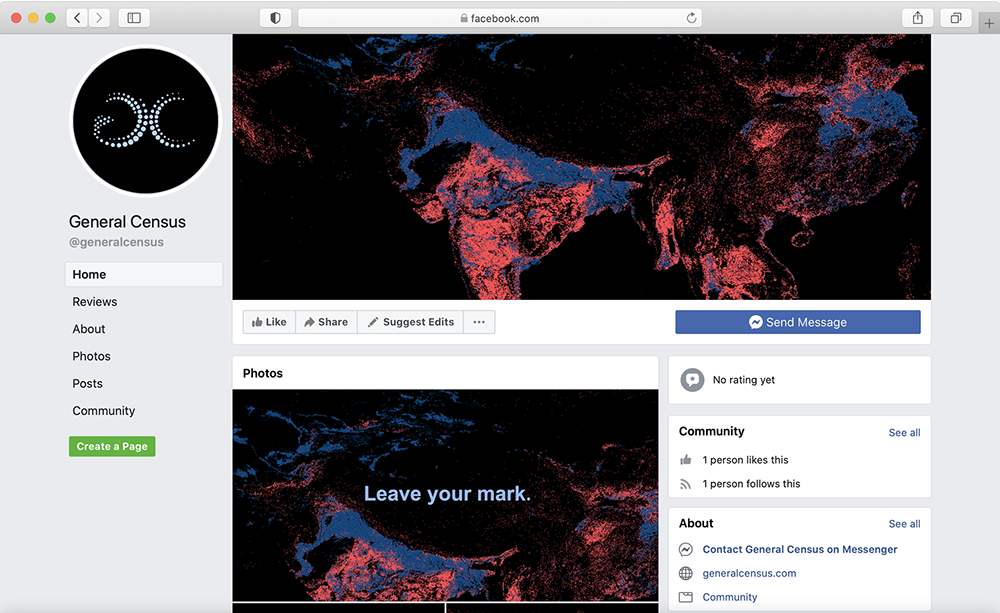Show all tabs overview icon
The width and height of the screenshot is (1000, 613).
click(956, 18)
